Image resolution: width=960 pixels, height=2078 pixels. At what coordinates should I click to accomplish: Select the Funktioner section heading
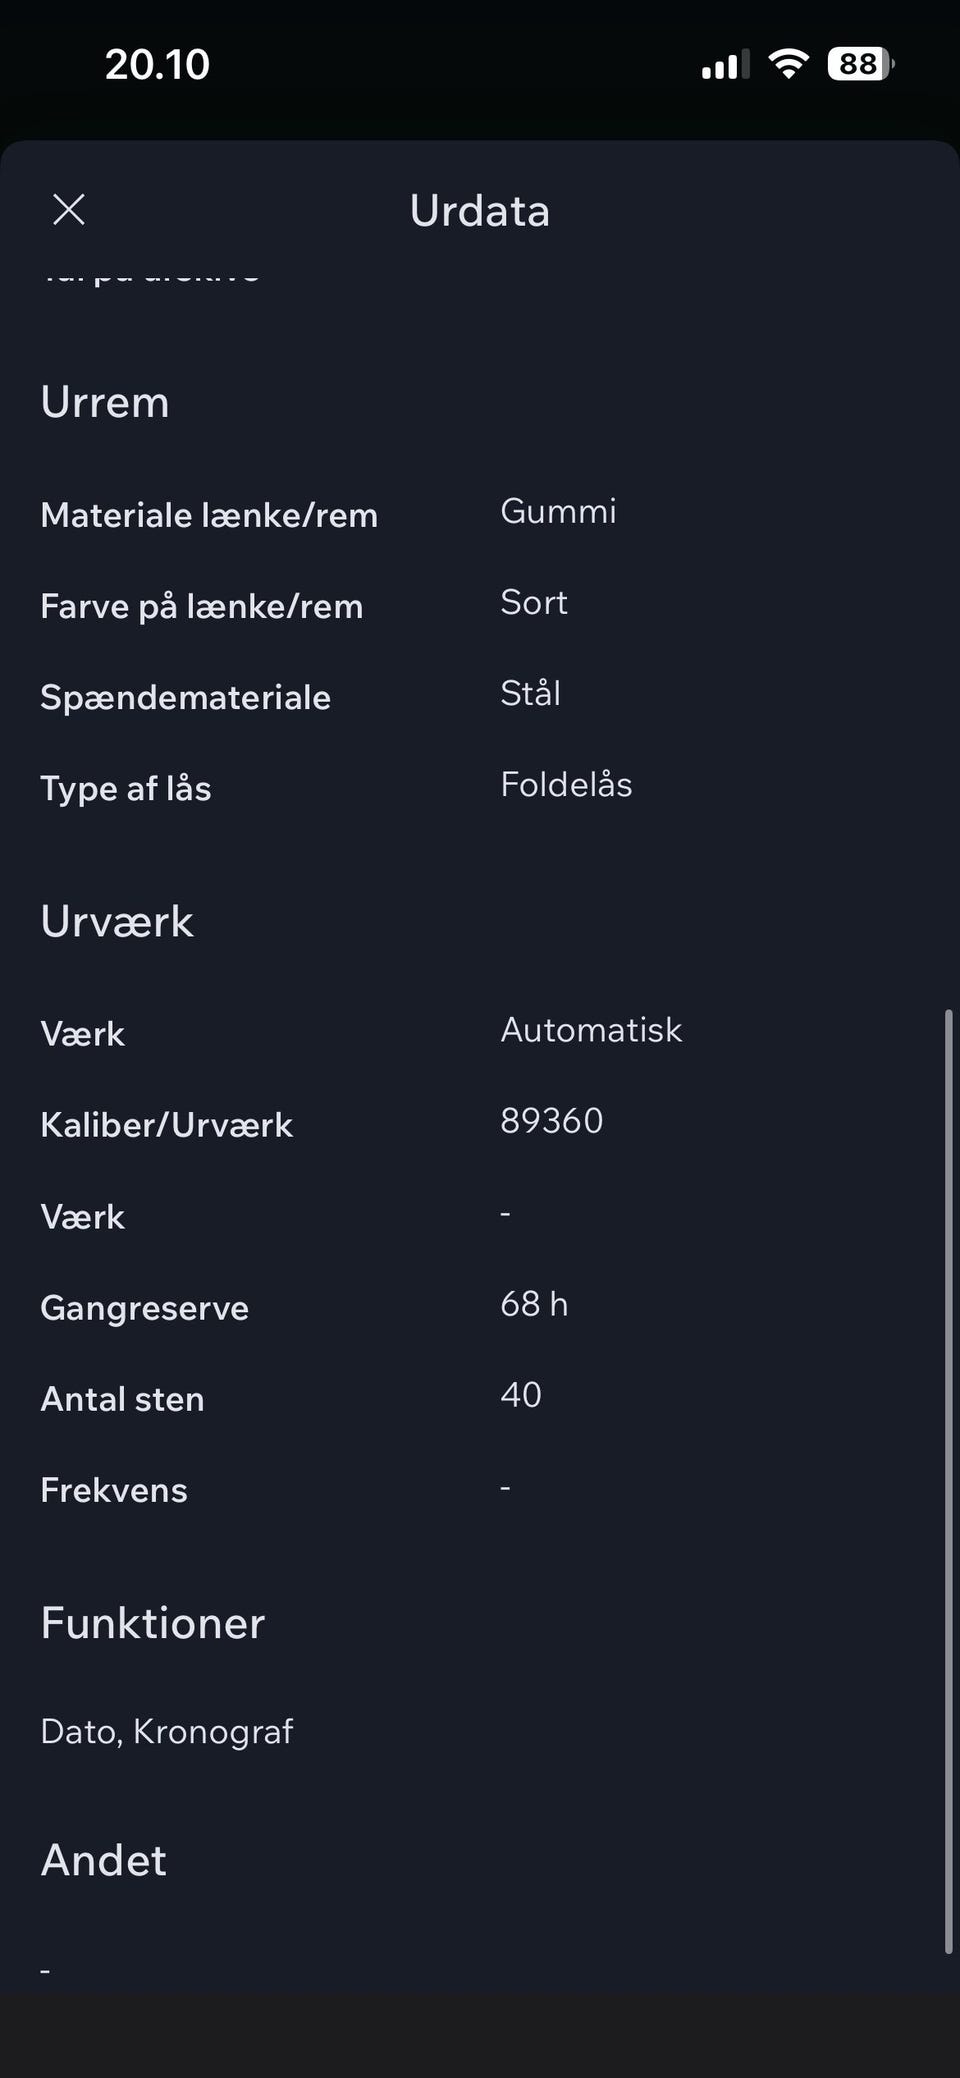tap(153, 1622)
